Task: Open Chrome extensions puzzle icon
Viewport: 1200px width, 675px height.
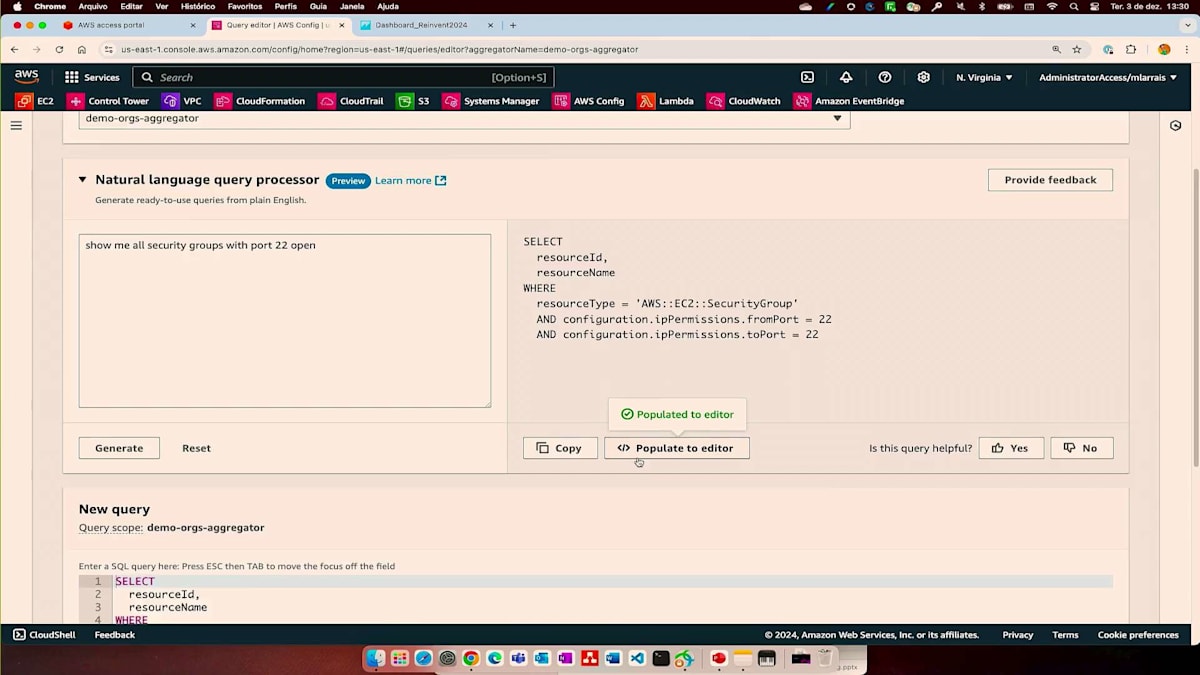Action: point(1131,49)
